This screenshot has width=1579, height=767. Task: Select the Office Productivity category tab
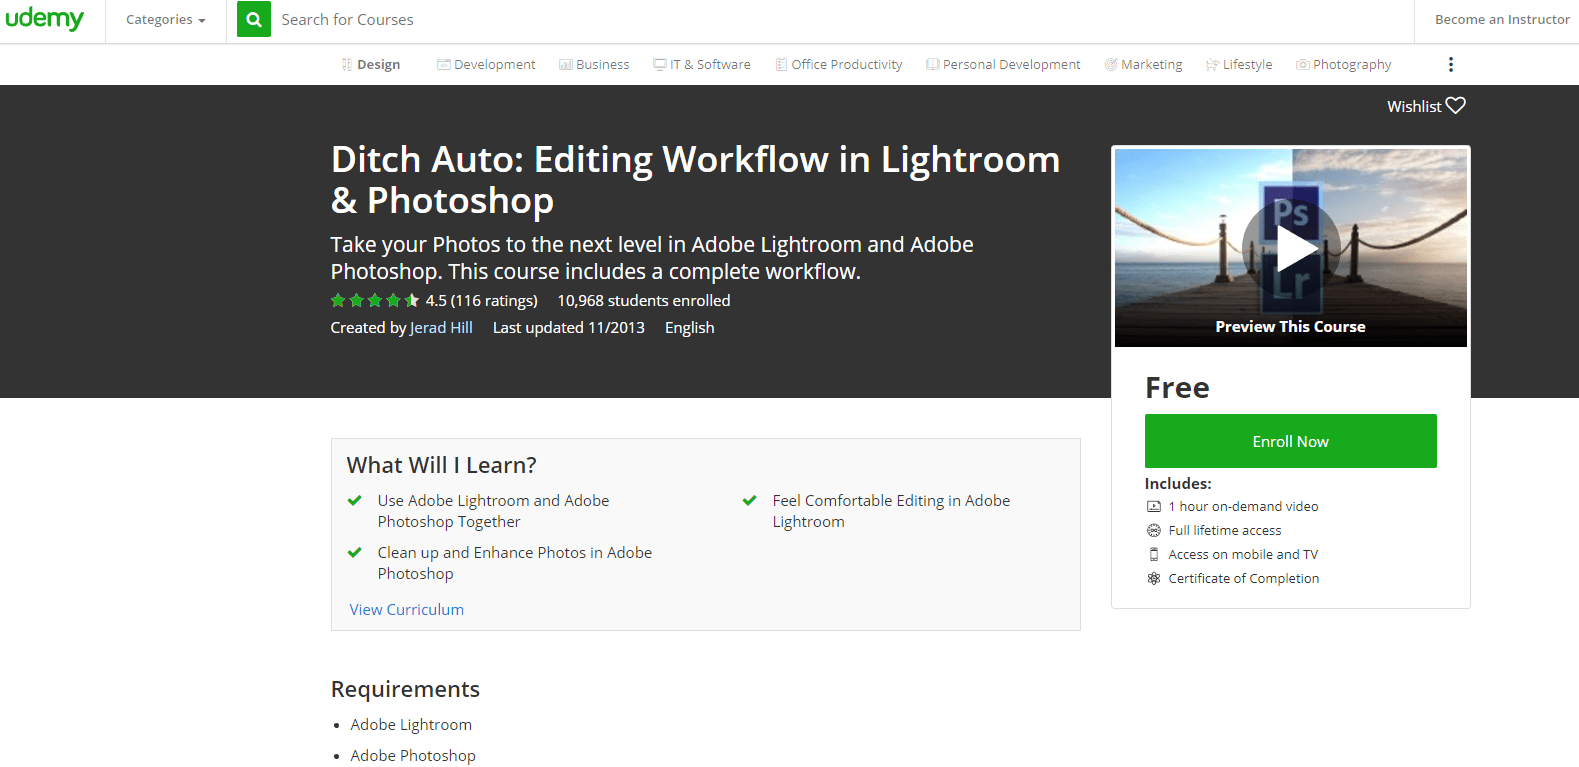pyautogui.click(x=839, y=64)
